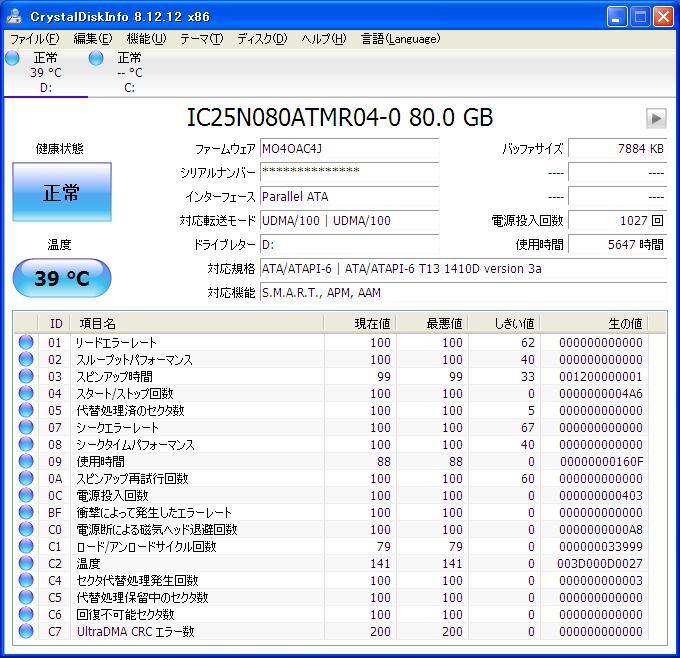Select the C: disk tab
The height and width of the screenshot is (658, 680).
click(129, 72)
